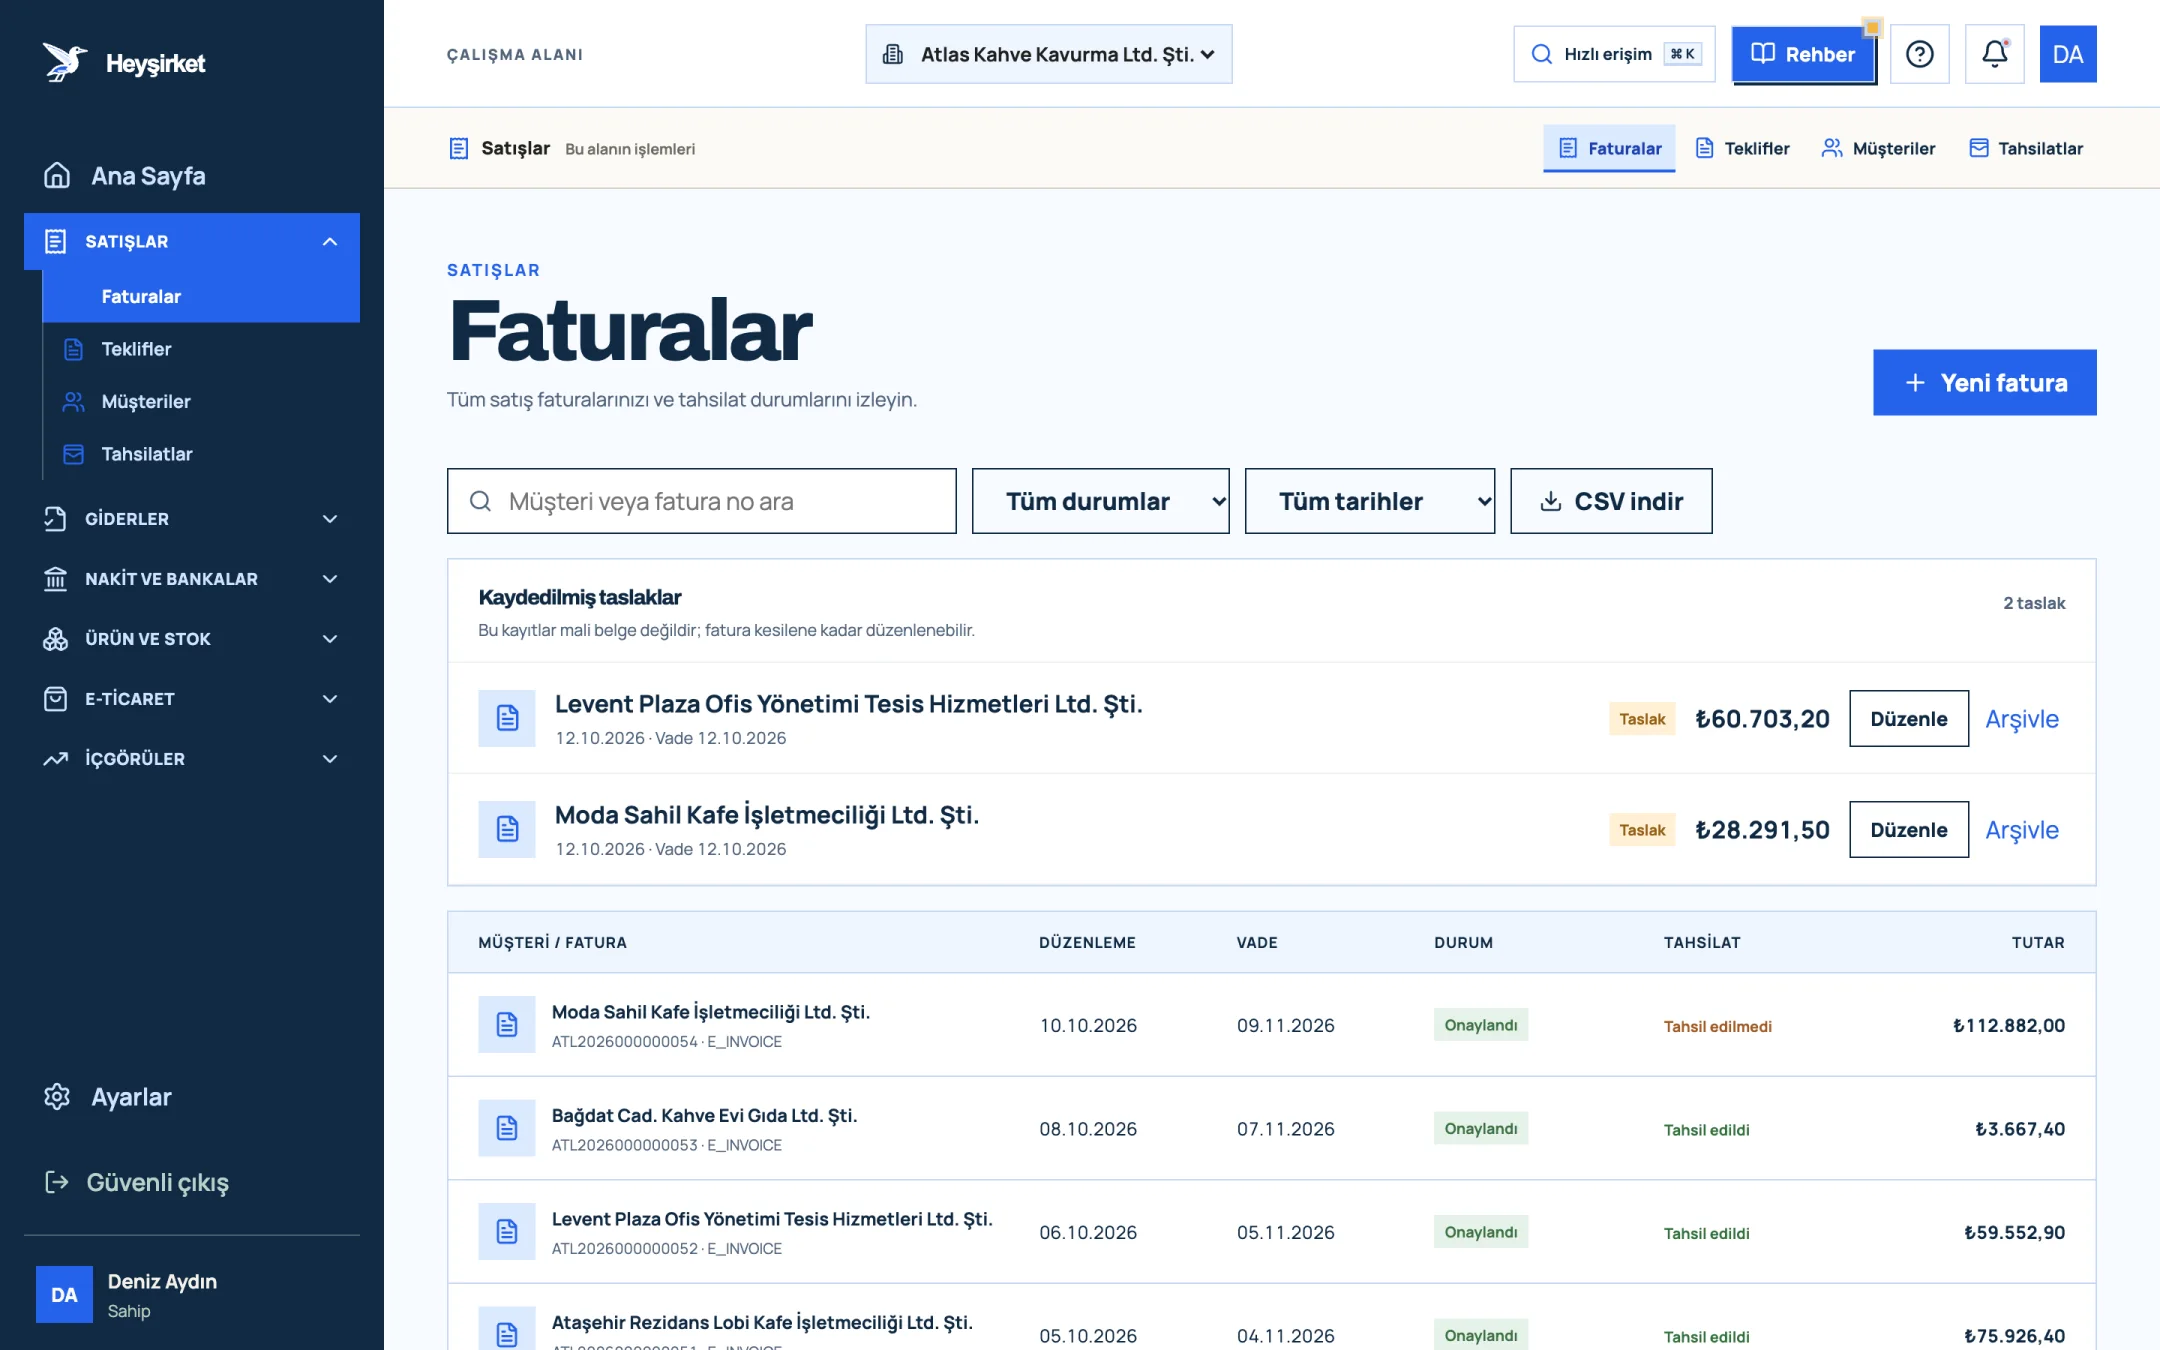Open the Tüm durumlar filter dropdown

pos(1100,501)
